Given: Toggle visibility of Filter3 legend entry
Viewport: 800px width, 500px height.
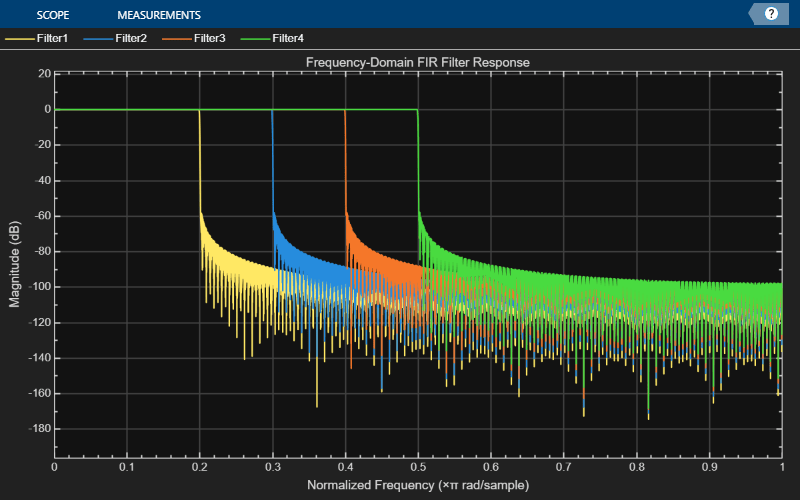Looking at the screenshot, I should (x=193, y=38).
